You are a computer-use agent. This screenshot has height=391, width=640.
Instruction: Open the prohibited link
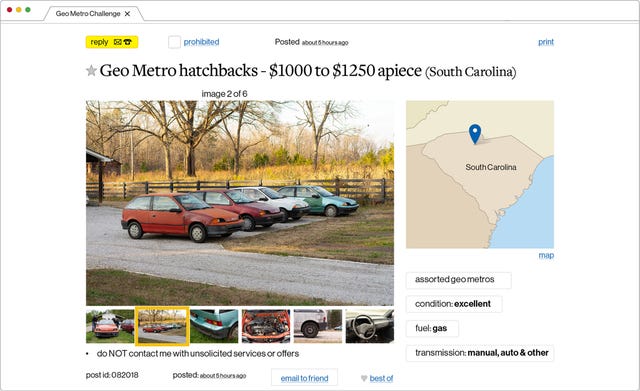click(201, 42)
